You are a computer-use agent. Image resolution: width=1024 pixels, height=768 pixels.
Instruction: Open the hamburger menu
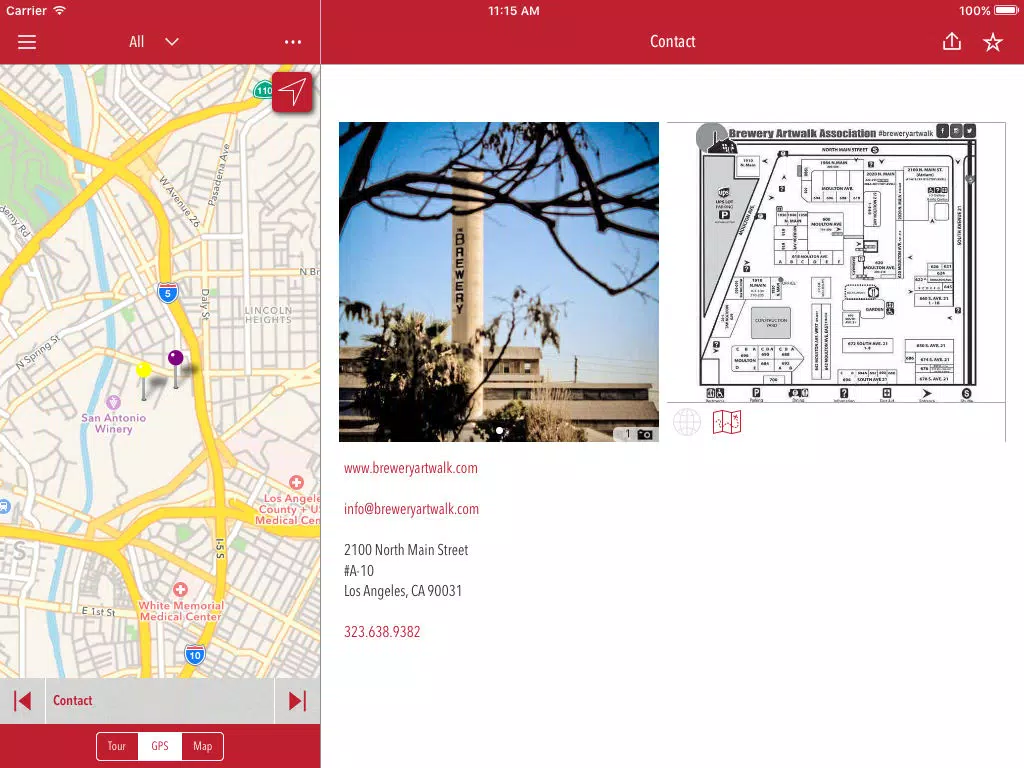[x=27, y=42]
